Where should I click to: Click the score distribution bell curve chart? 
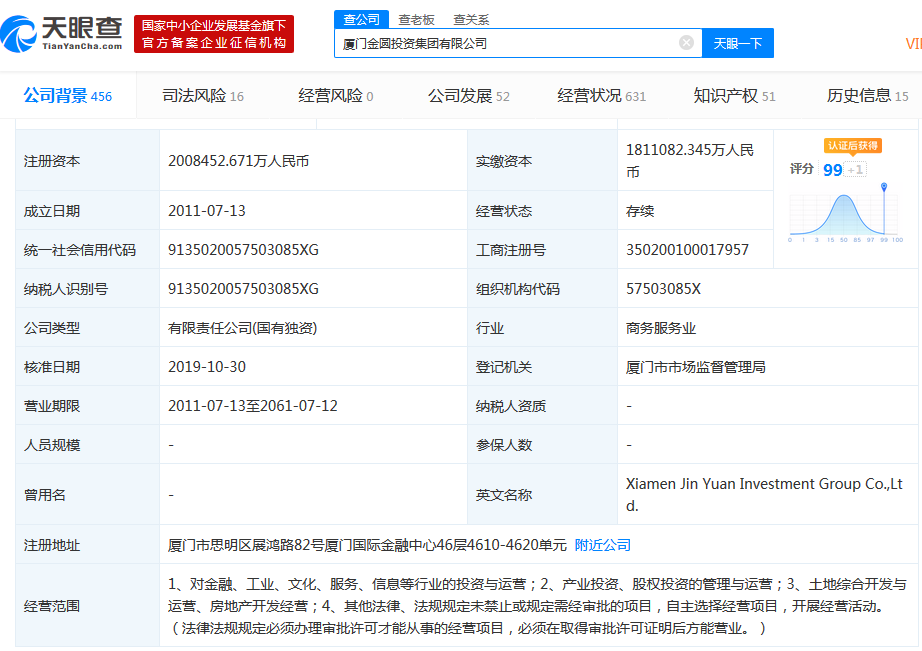pyautogui.click(x=843, y=214)
